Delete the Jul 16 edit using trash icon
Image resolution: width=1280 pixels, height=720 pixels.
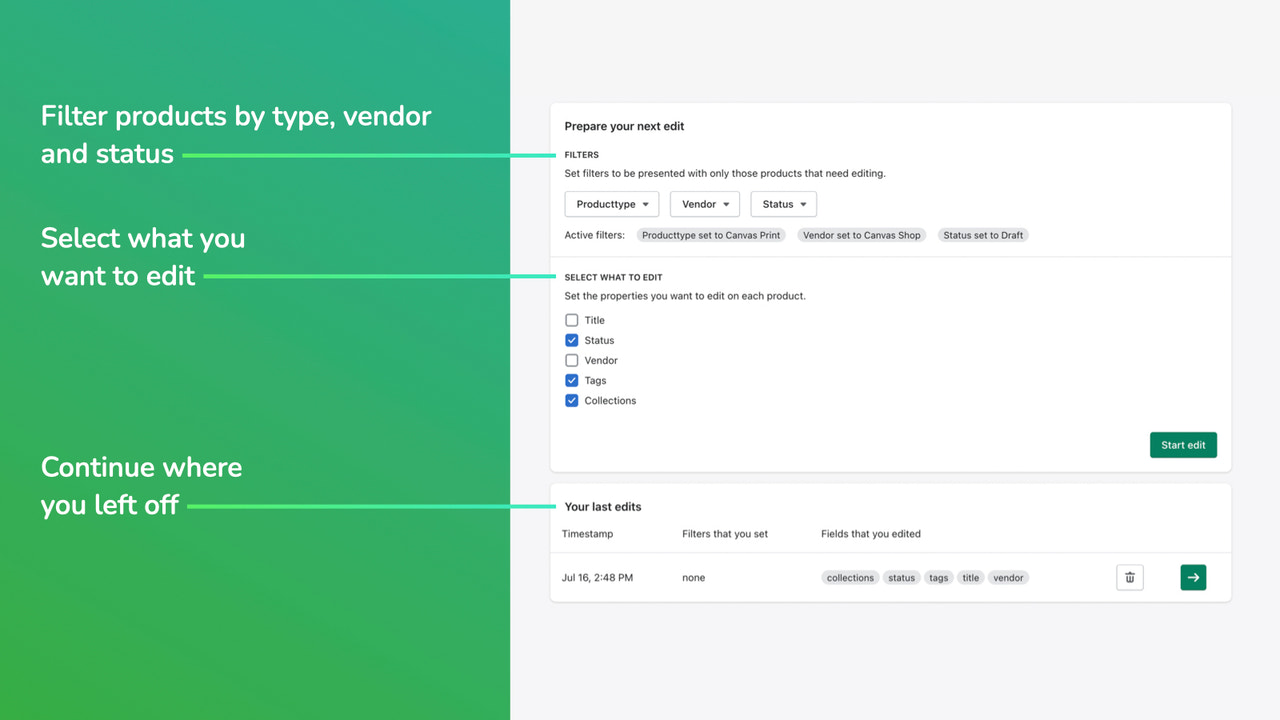(x=1129, y=577)
